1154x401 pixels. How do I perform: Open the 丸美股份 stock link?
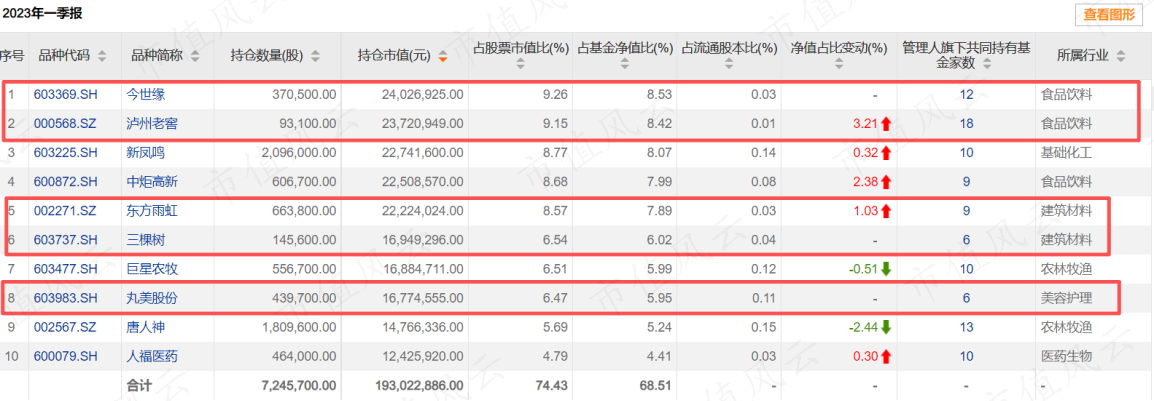152,298
